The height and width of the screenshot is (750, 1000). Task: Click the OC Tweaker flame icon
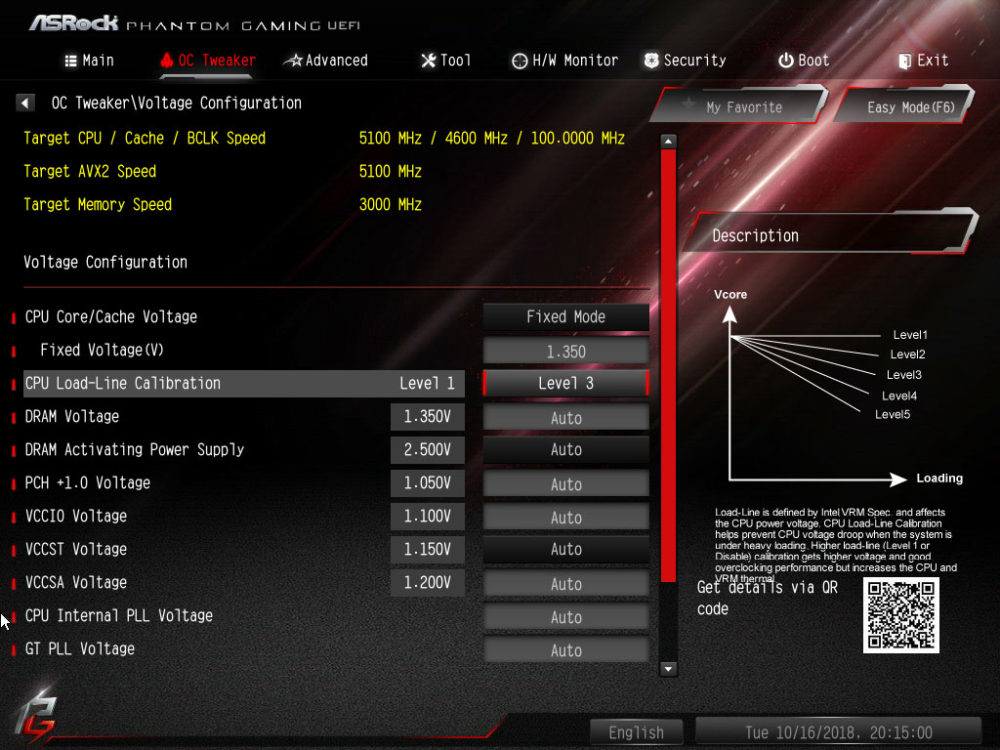[x=167, y=61]
